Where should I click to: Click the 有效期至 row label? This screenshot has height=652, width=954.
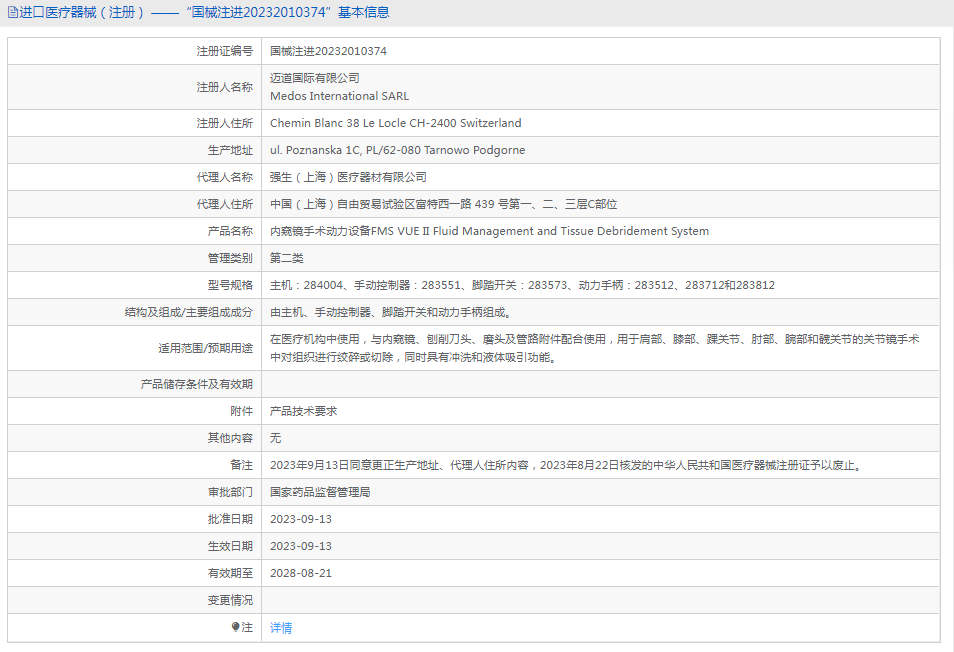tap(230, 573)
